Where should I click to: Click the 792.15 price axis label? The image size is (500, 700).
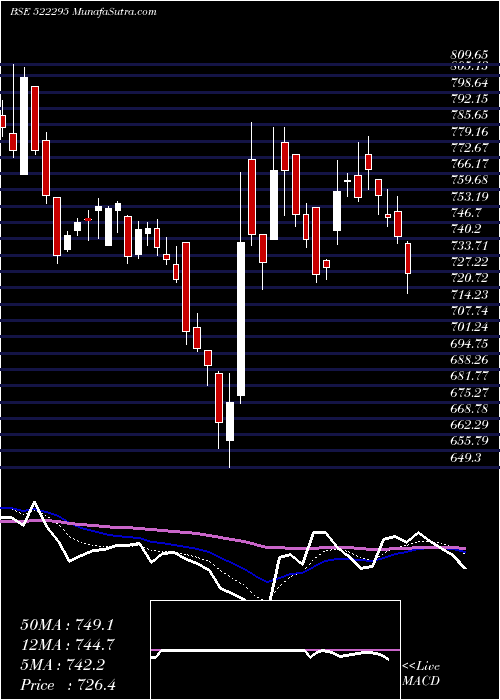click(469, 98)
